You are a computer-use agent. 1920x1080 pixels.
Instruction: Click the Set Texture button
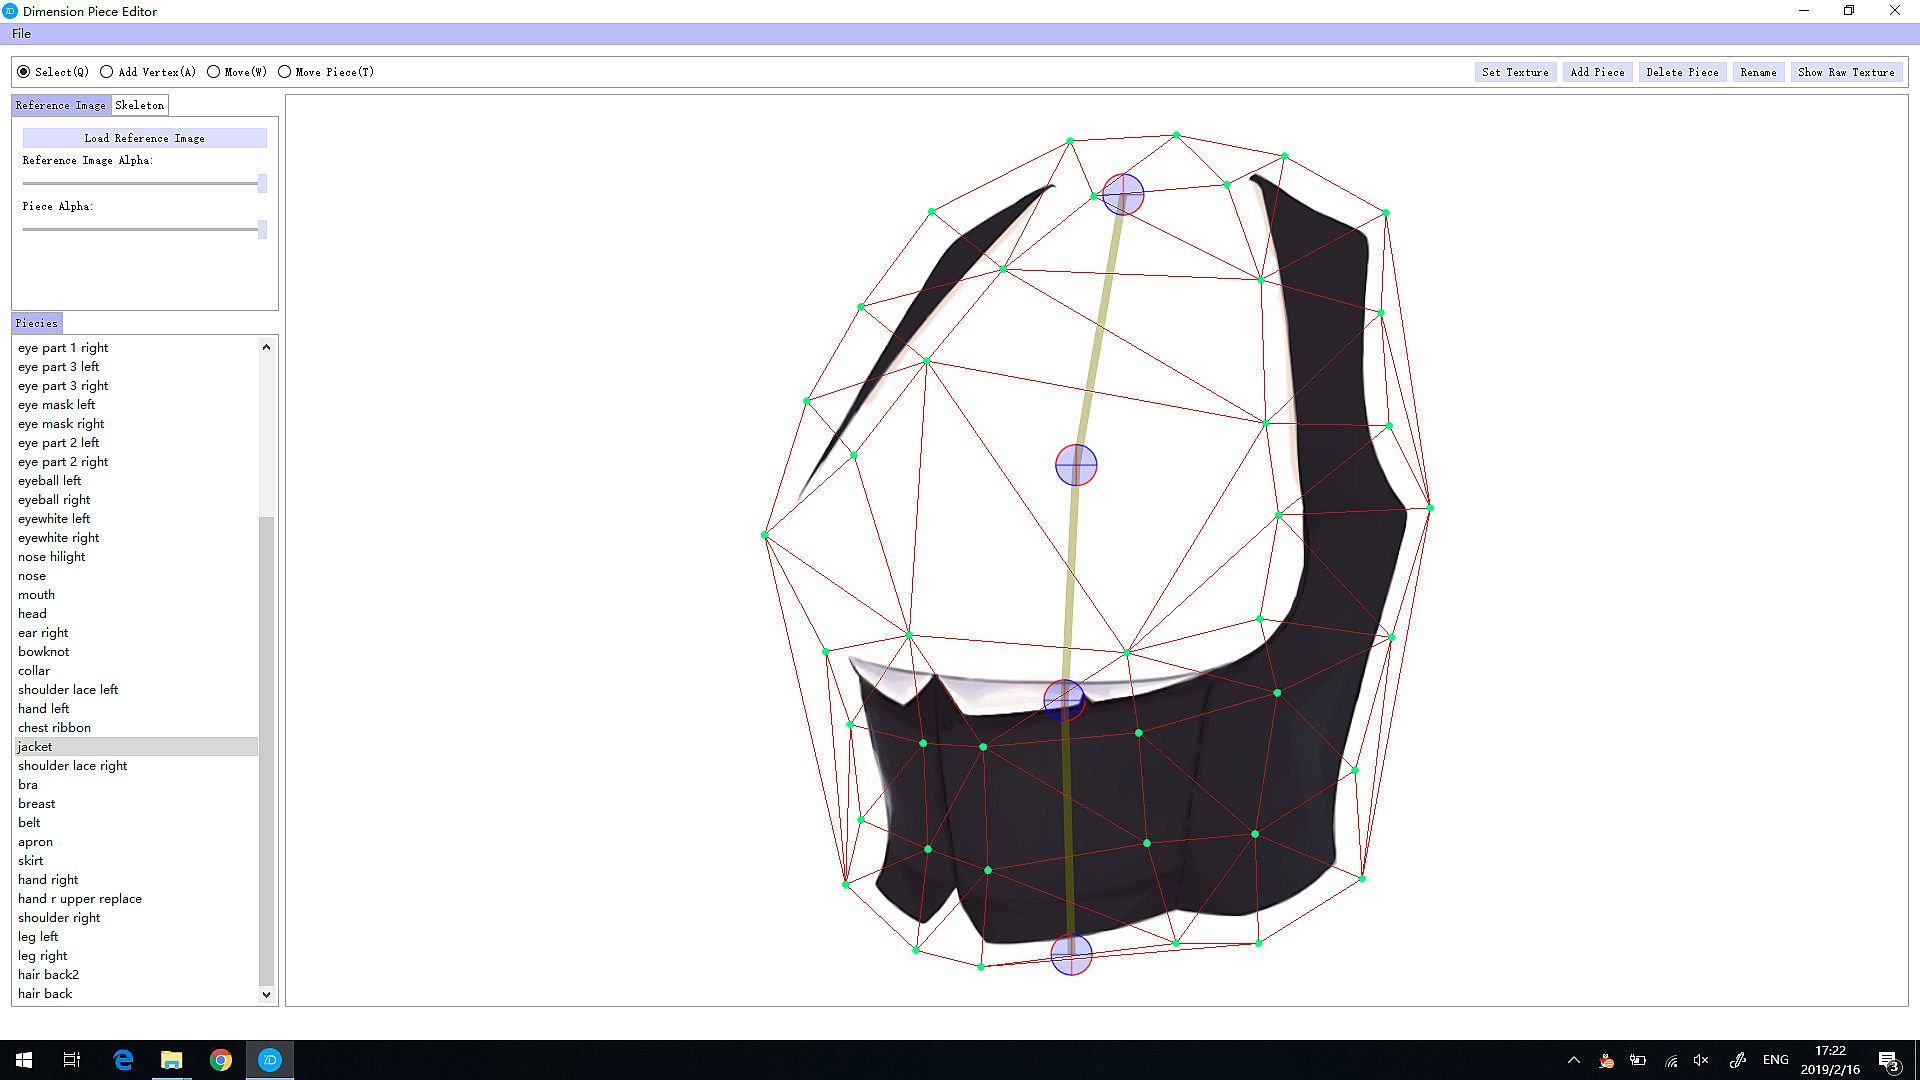1515,72
